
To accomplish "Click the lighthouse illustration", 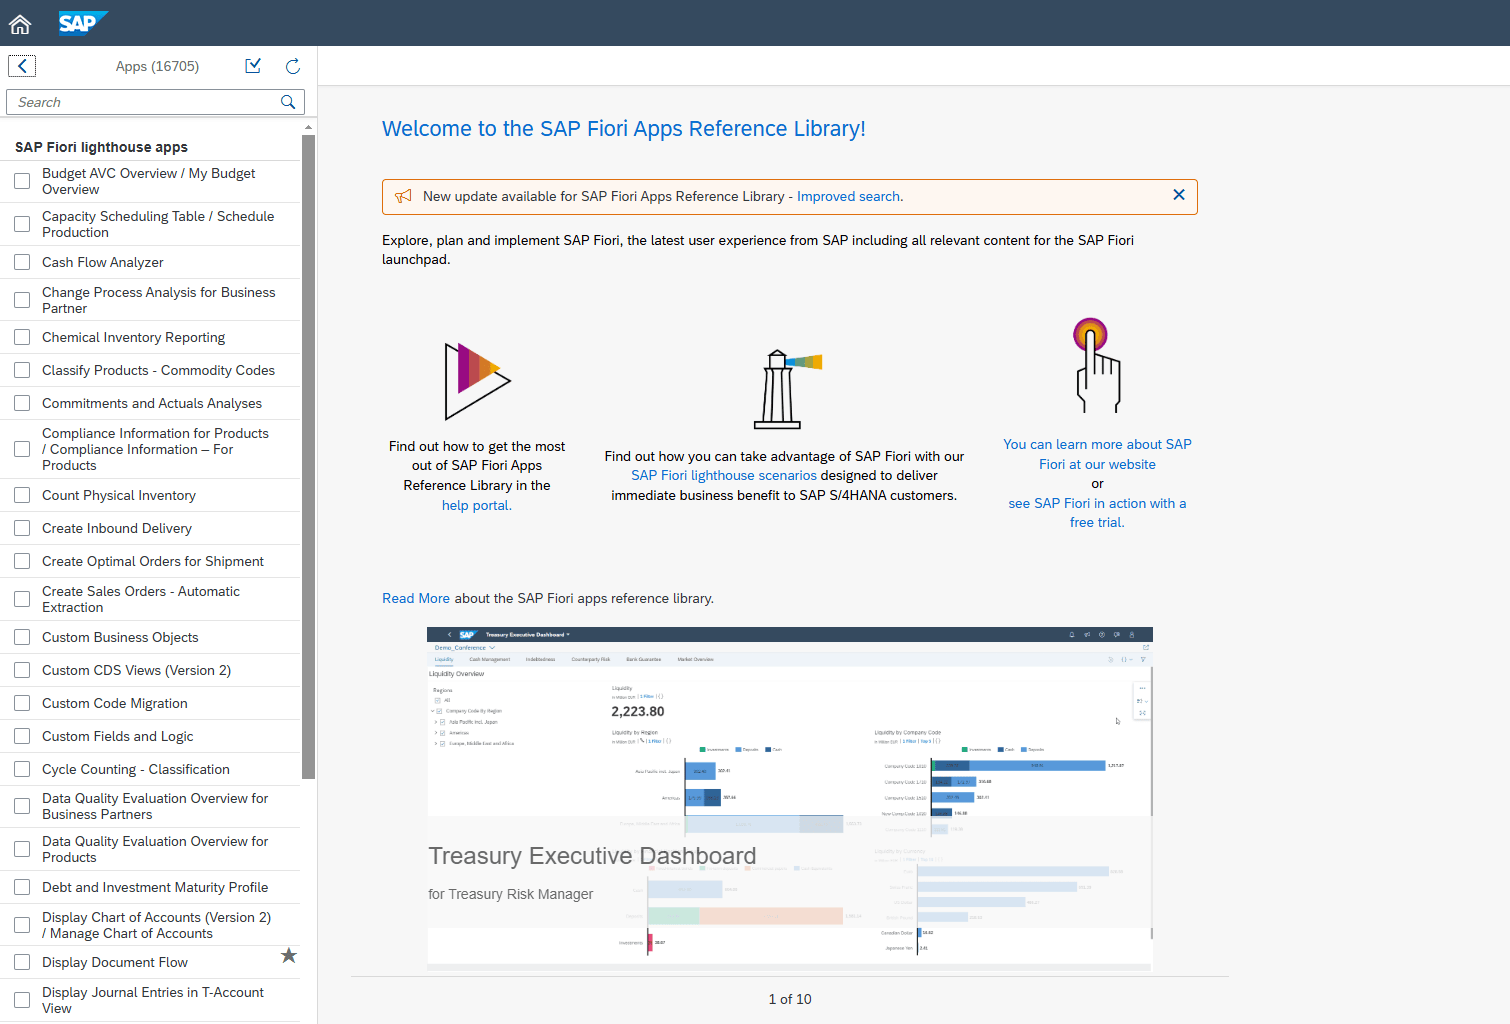I will (x=786, y=389).
